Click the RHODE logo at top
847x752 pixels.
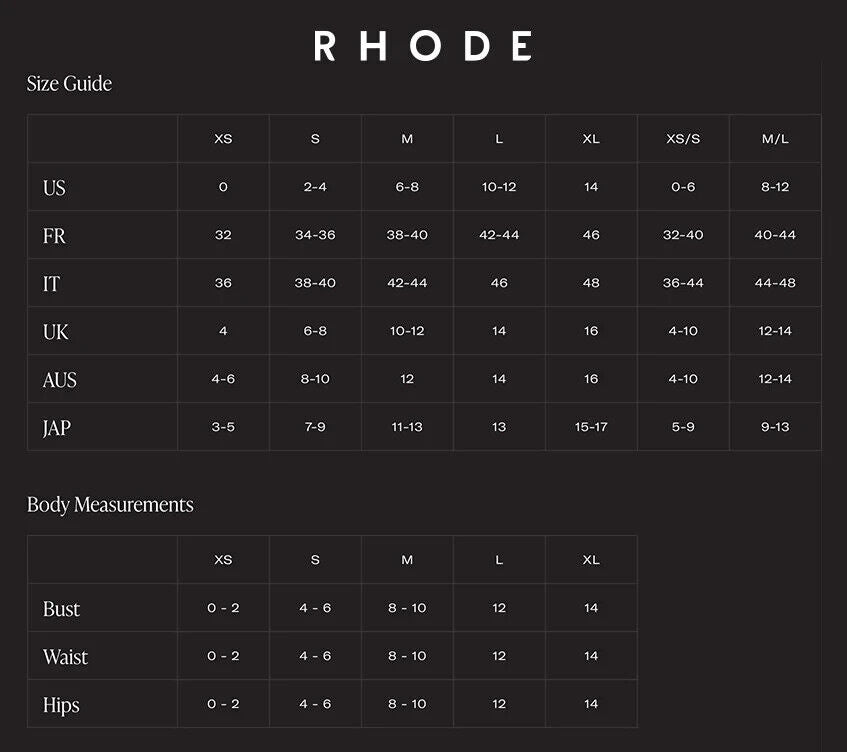pos(424,46)
